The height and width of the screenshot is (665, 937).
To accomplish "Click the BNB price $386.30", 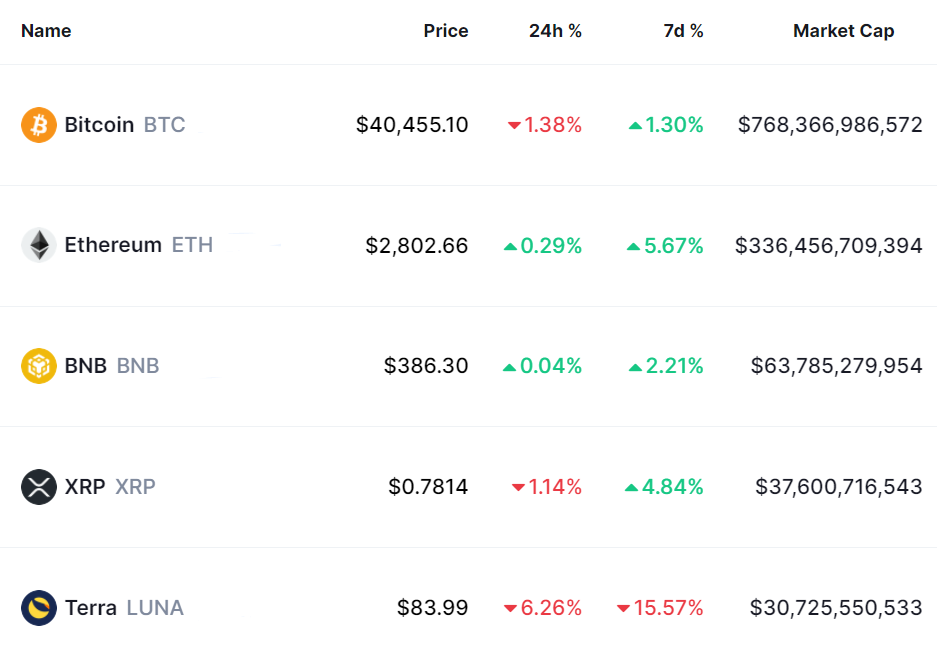I will (x=426, y=366).
